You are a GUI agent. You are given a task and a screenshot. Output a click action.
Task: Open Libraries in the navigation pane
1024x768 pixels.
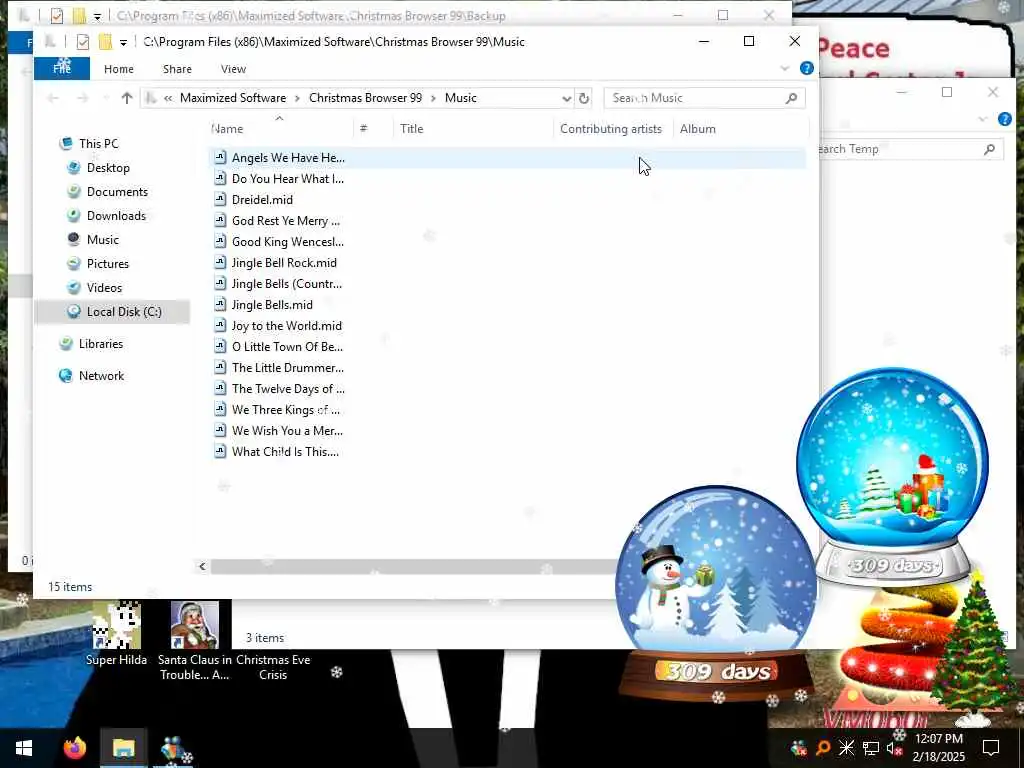coord(101,344)
